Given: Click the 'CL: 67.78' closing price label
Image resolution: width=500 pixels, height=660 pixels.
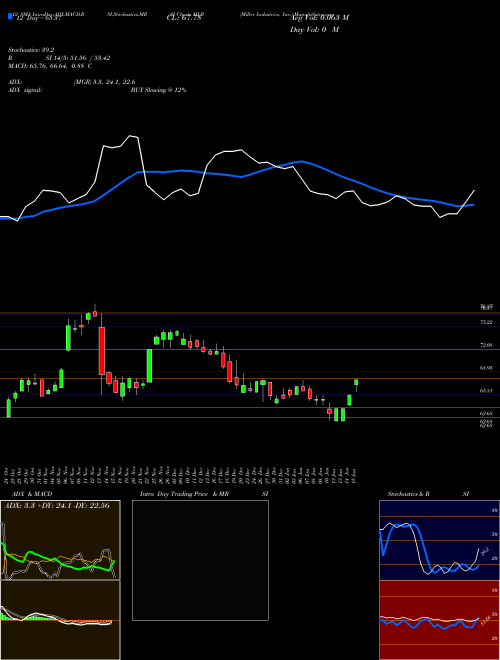Looking at the screenshot, I should (x=186, y=17).
